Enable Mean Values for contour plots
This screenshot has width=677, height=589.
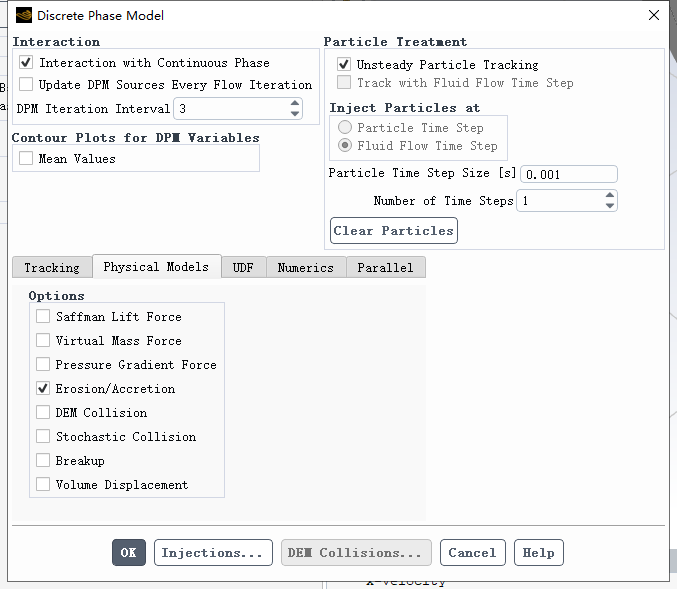pyautogui.click(x=26, y=158)
